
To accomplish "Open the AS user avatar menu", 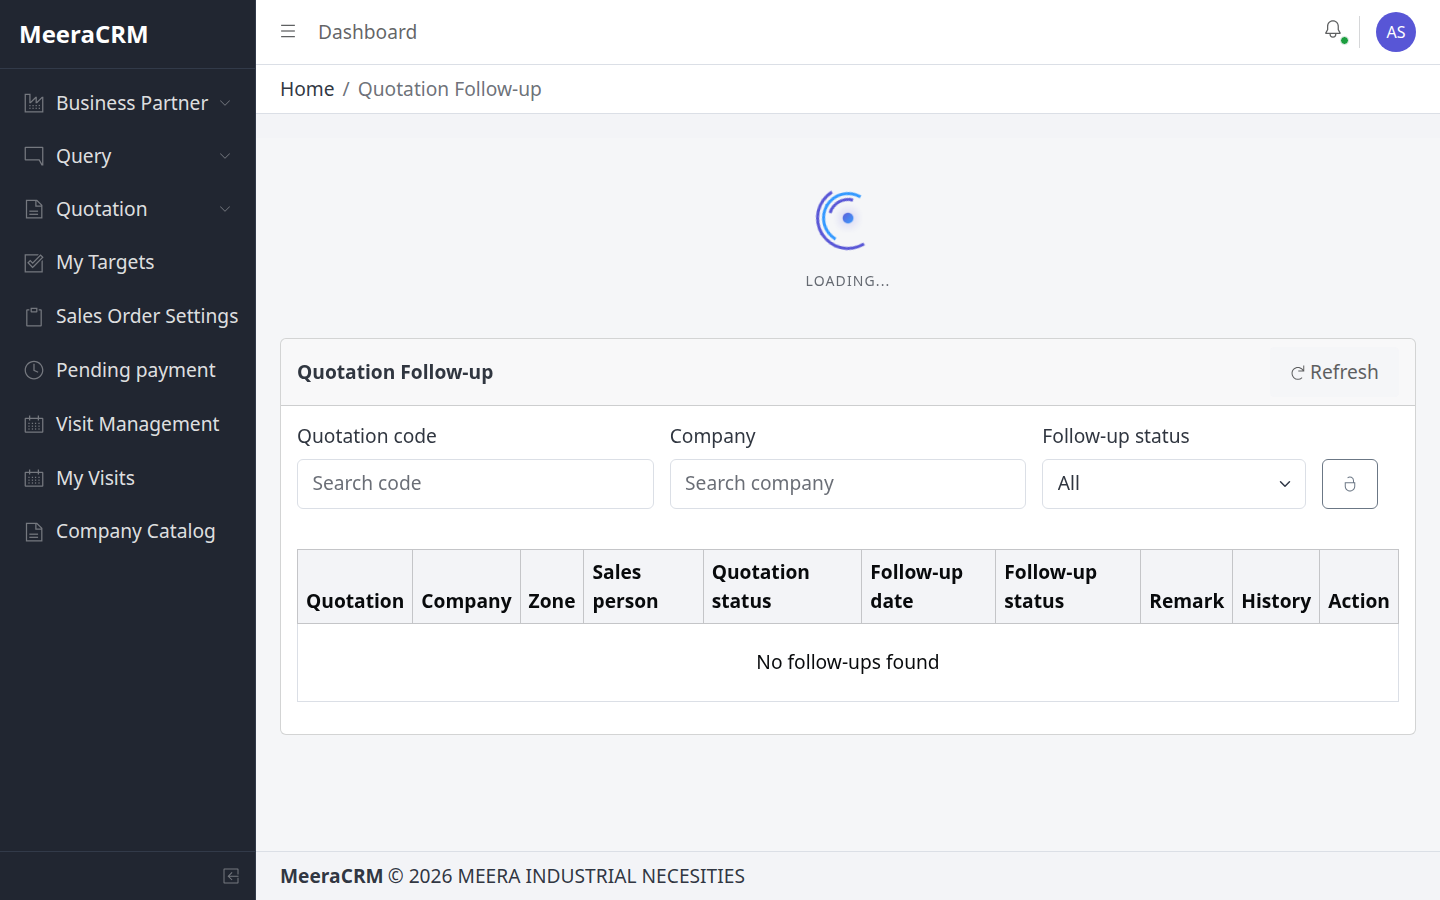I will [1396, 32].
